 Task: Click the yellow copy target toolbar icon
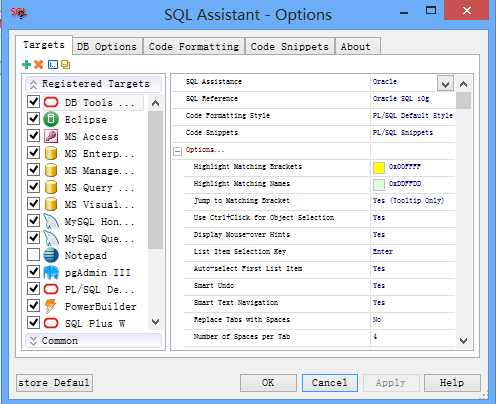[66, 64]
